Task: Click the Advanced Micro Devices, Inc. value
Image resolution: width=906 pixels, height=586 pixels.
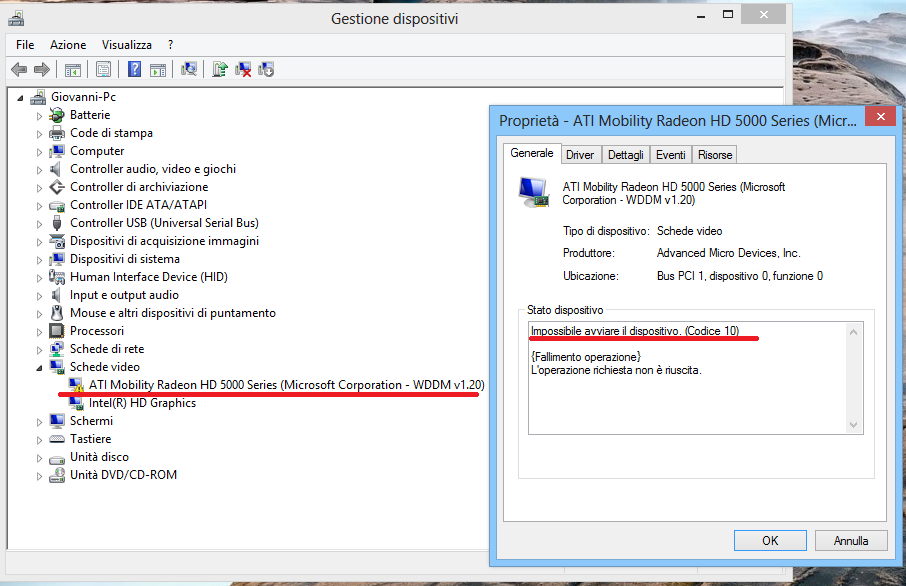Action: pyautogui.click(x=728, y=253)
